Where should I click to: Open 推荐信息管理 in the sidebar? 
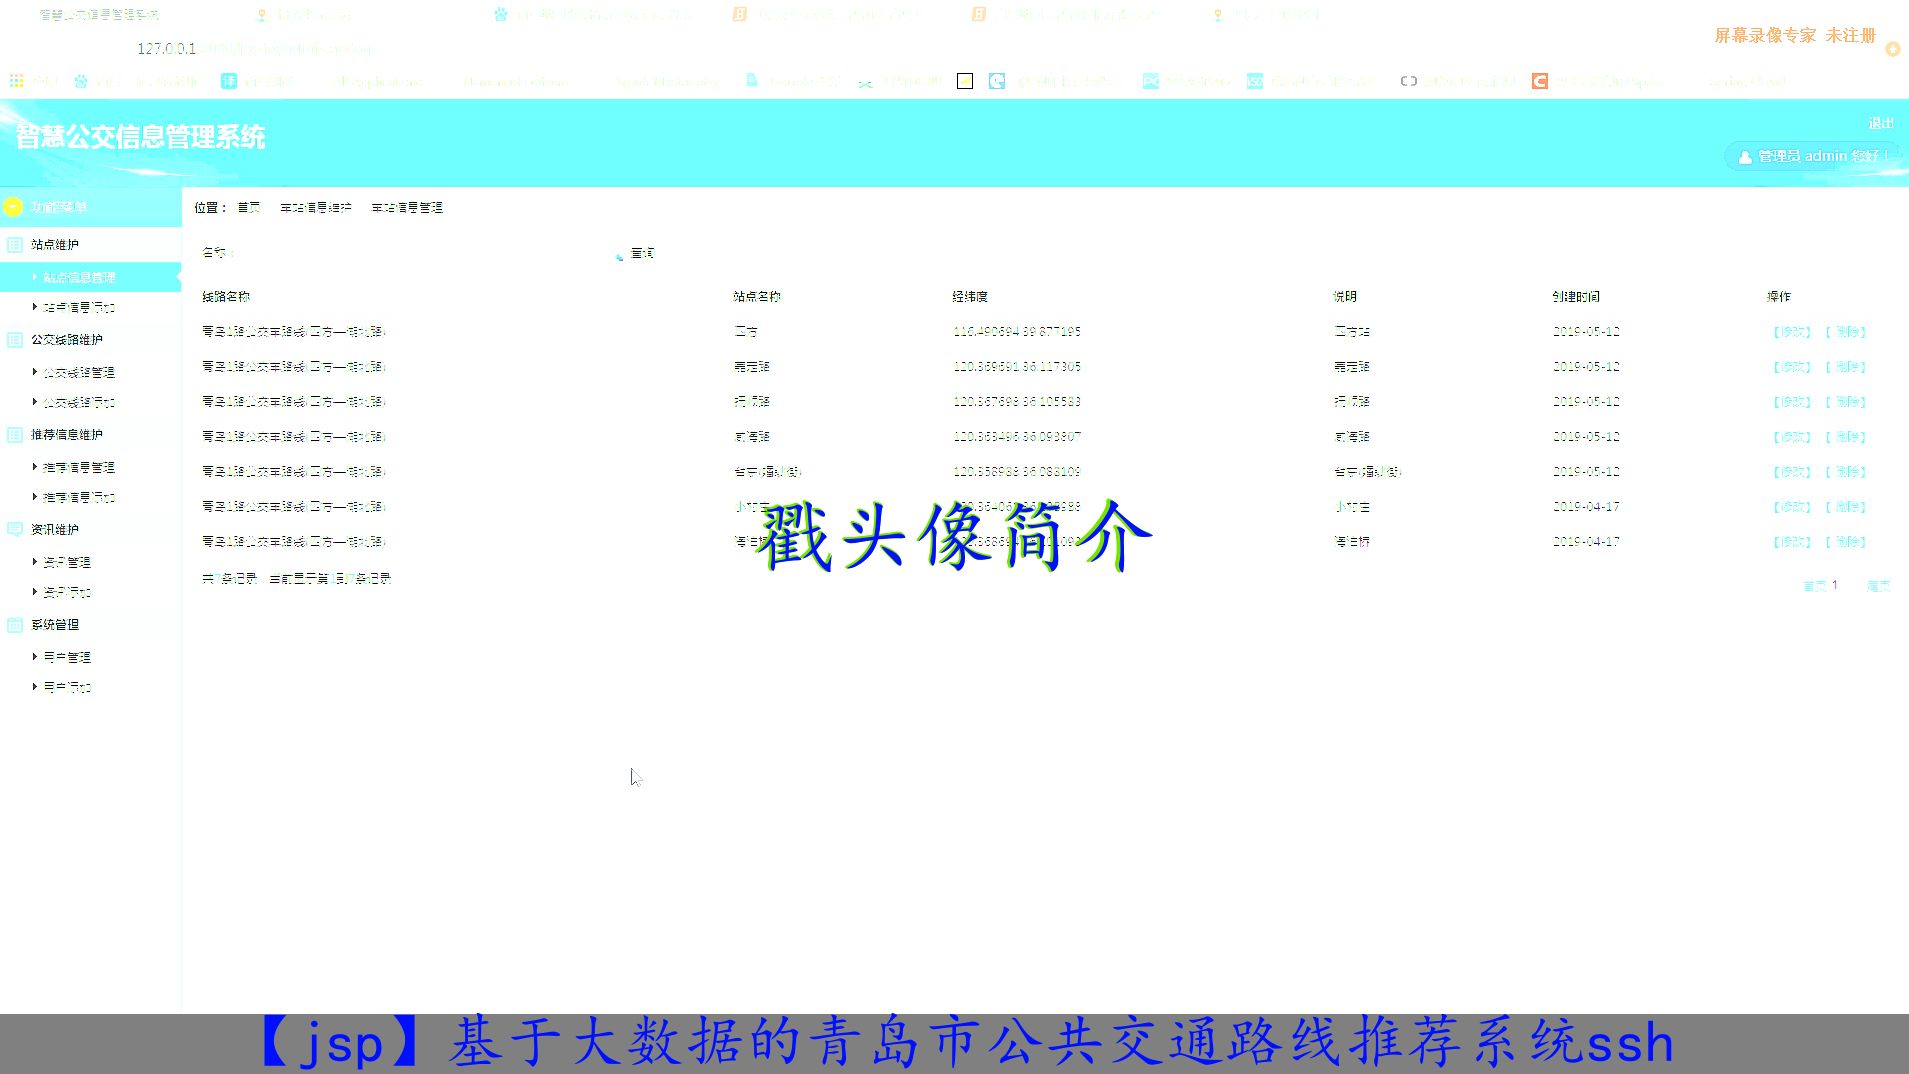click(79, 468)
